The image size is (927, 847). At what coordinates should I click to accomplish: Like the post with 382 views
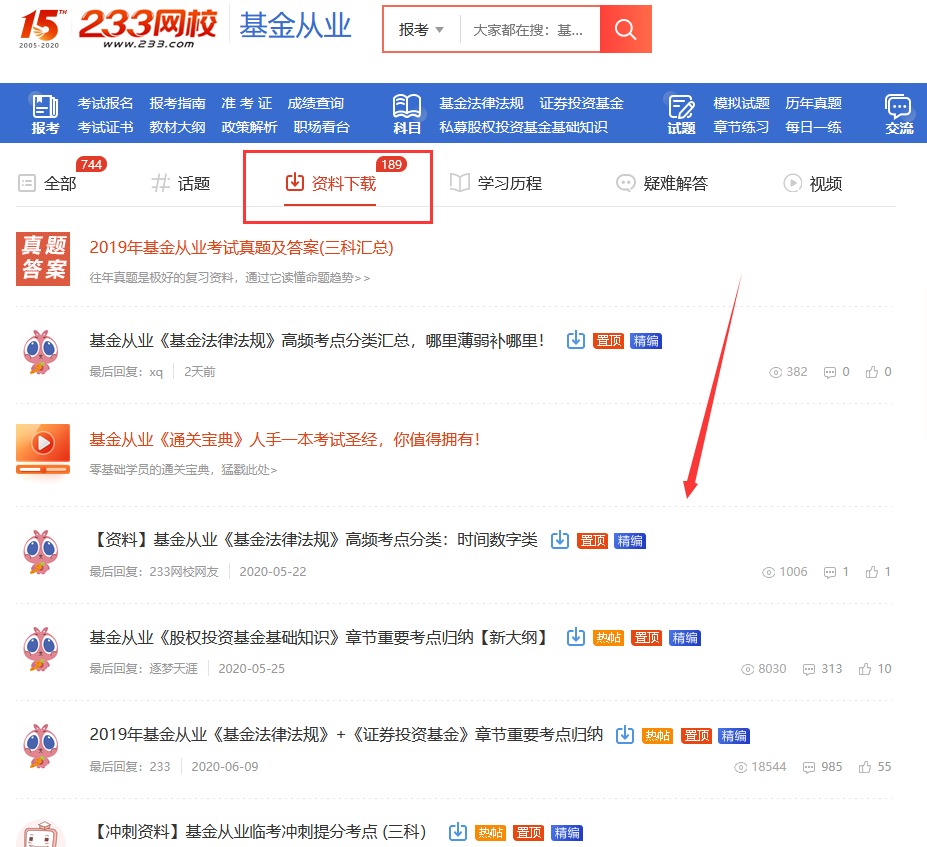[871, 372]
